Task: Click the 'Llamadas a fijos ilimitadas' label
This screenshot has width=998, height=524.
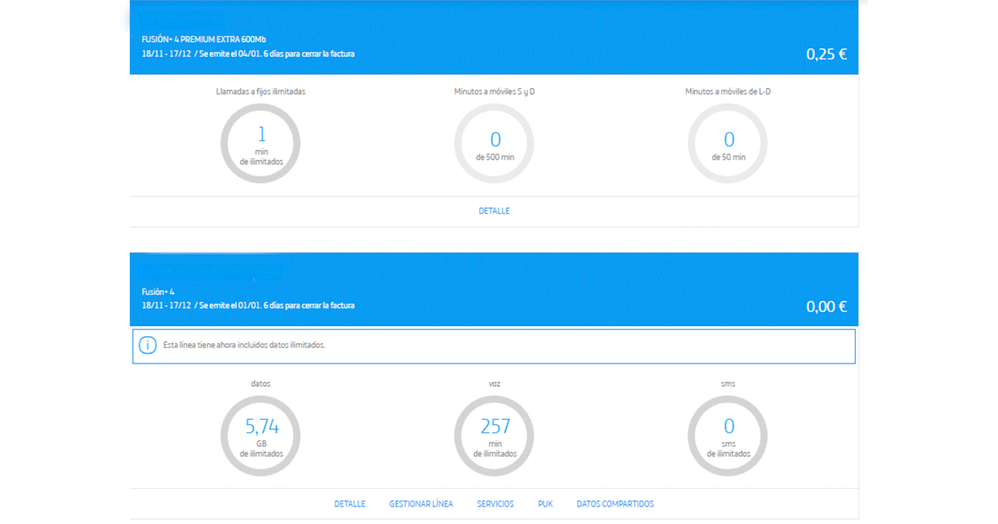Action: pyautogui.click(x=260, y=92)
